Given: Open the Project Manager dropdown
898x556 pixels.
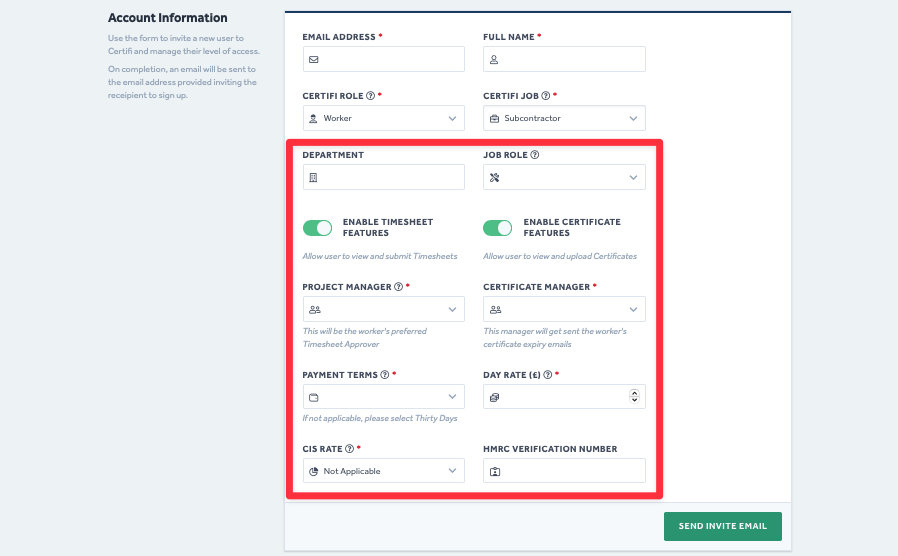Looking at the screenshot, I should click(384, 309).
